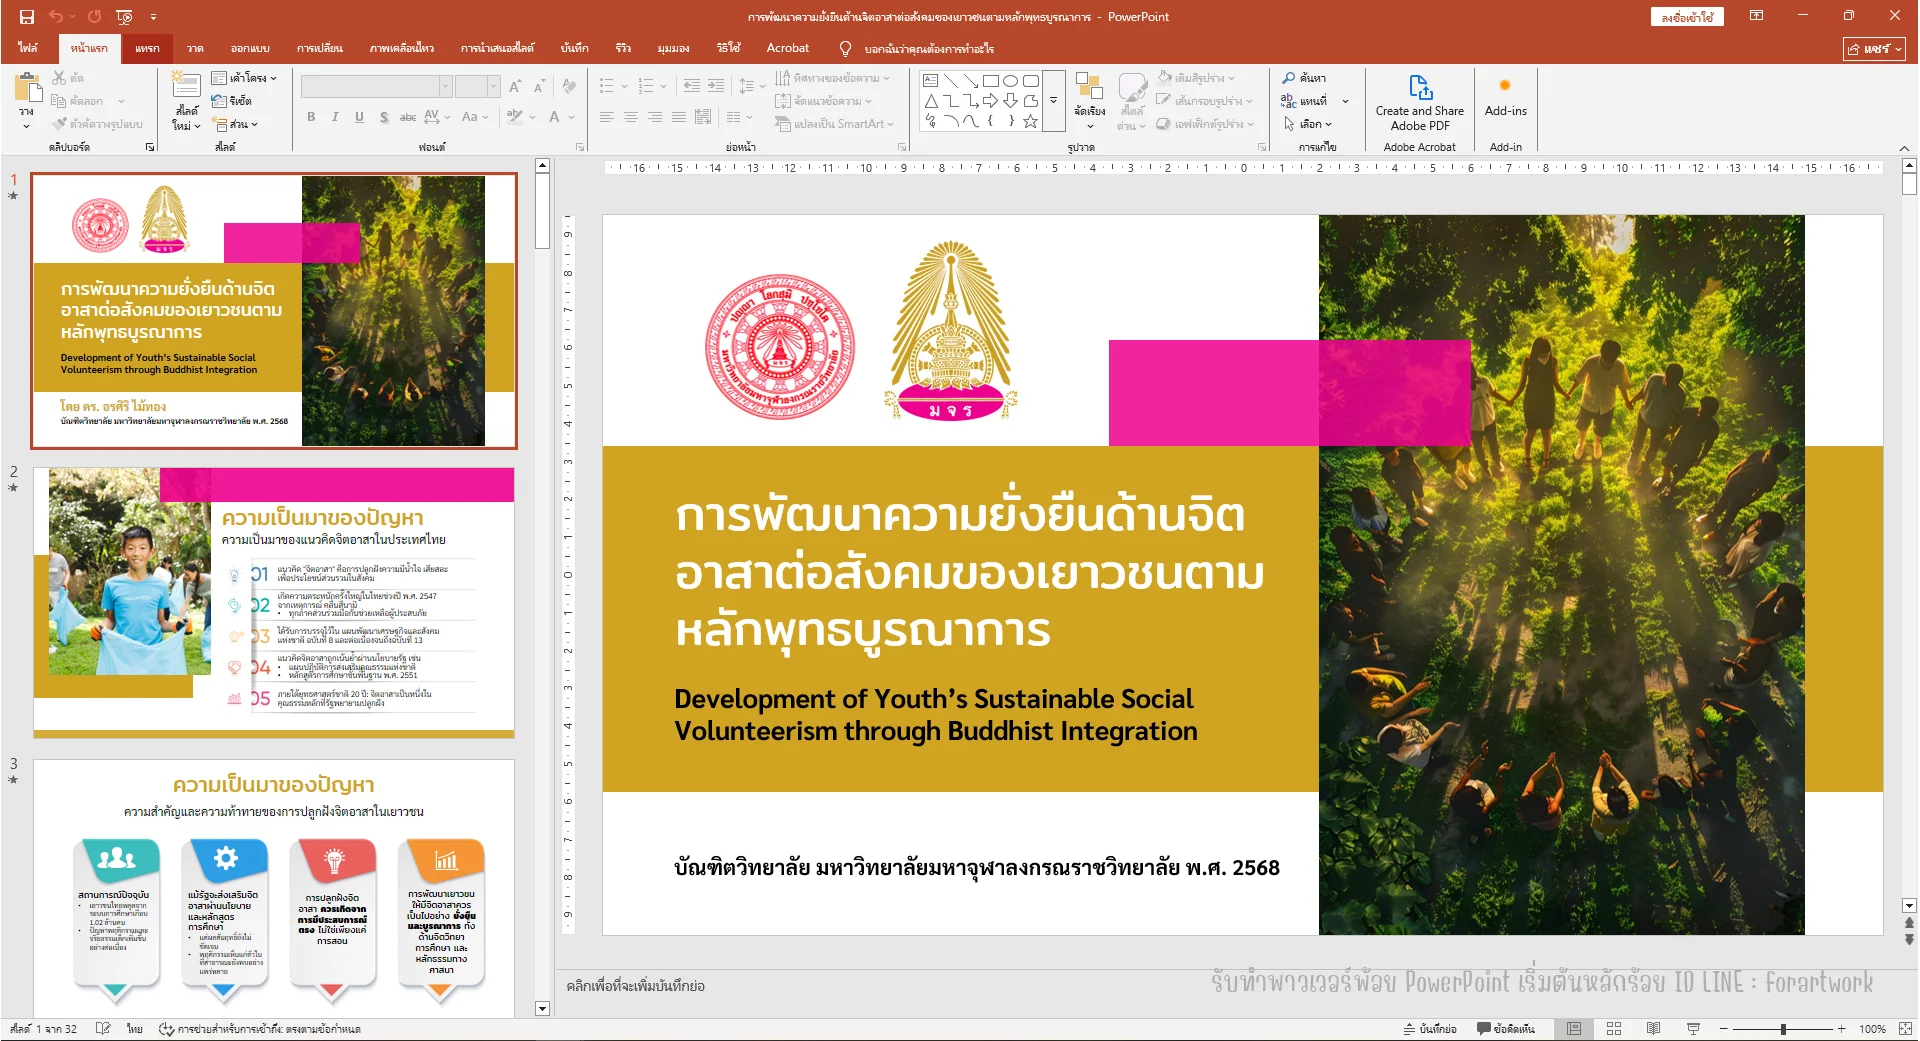Image resolution: width=1920 pixels, height=1041 pixels.
Task: Click the Undo arrow in title bar
Action: [x=56, y=17]
